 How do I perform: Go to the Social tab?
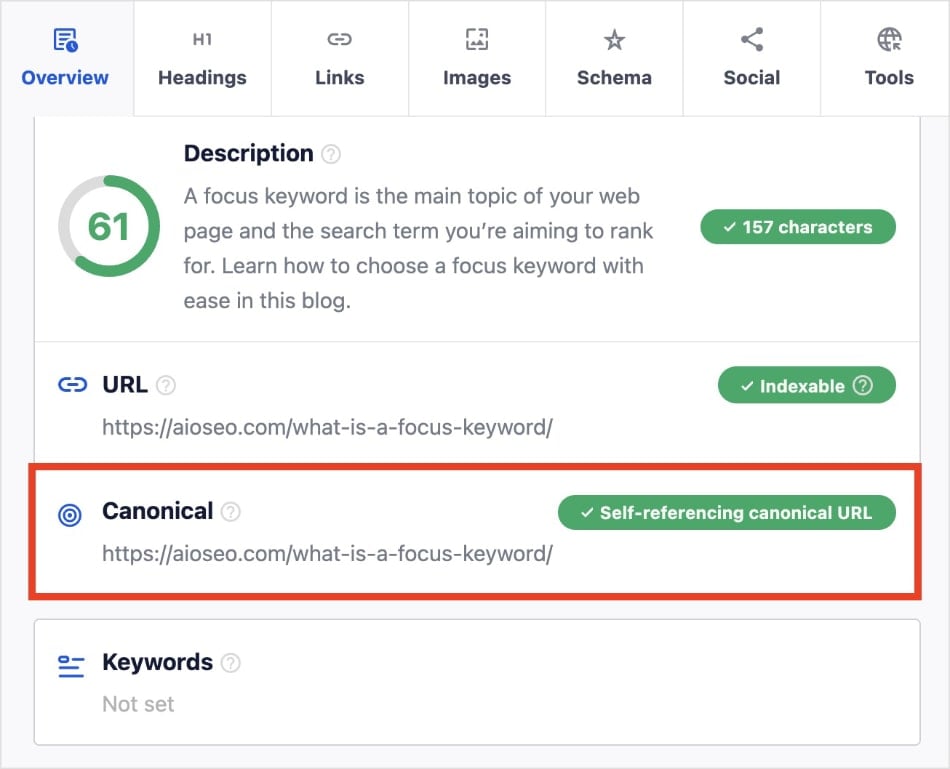click(751, 58)
